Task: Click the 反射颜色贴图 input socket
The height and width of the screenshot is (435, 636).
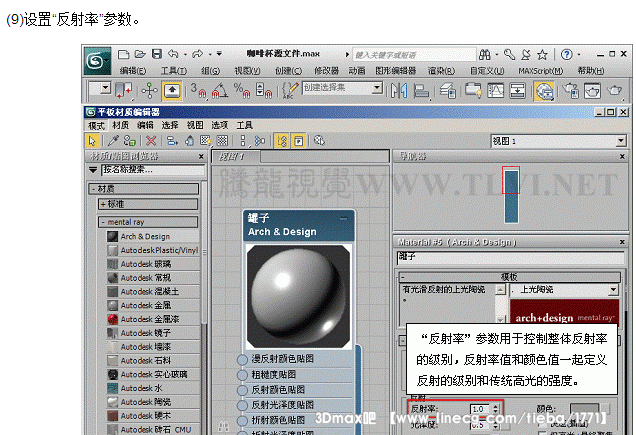Action: coord(242,390)
